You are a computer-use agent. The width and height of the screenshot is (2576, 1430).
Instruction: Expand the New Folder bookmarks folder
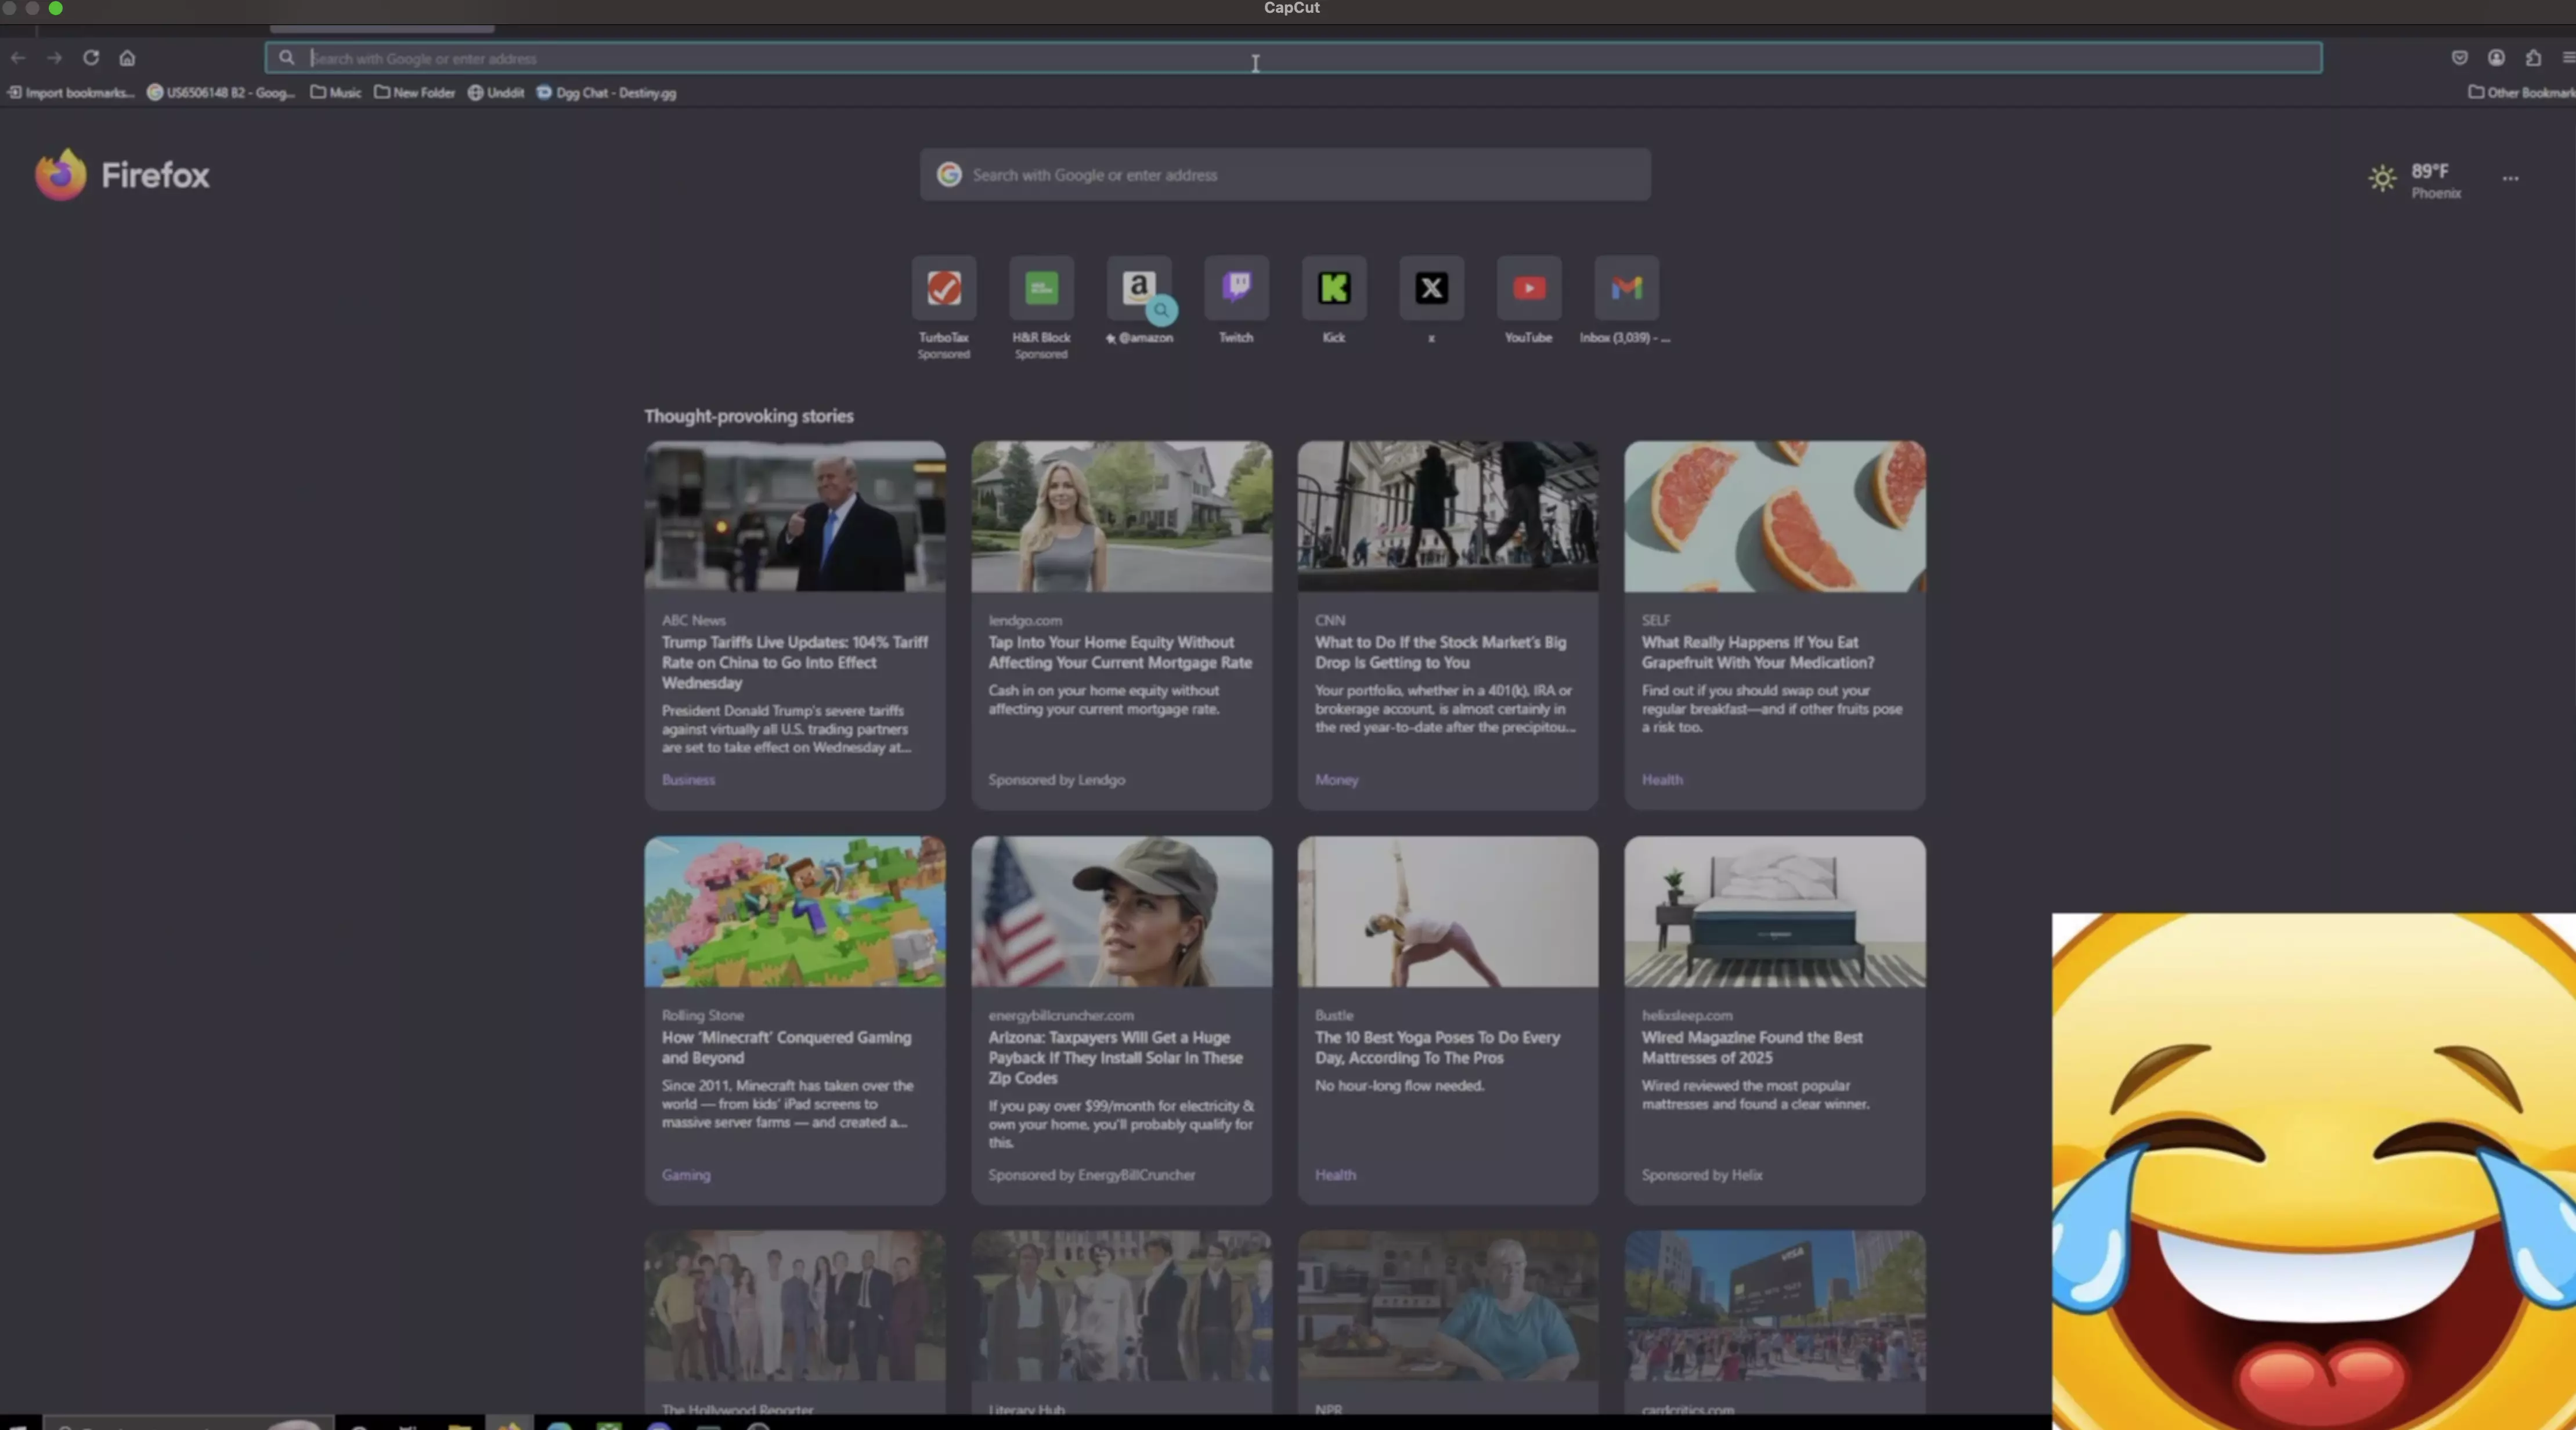415,93
